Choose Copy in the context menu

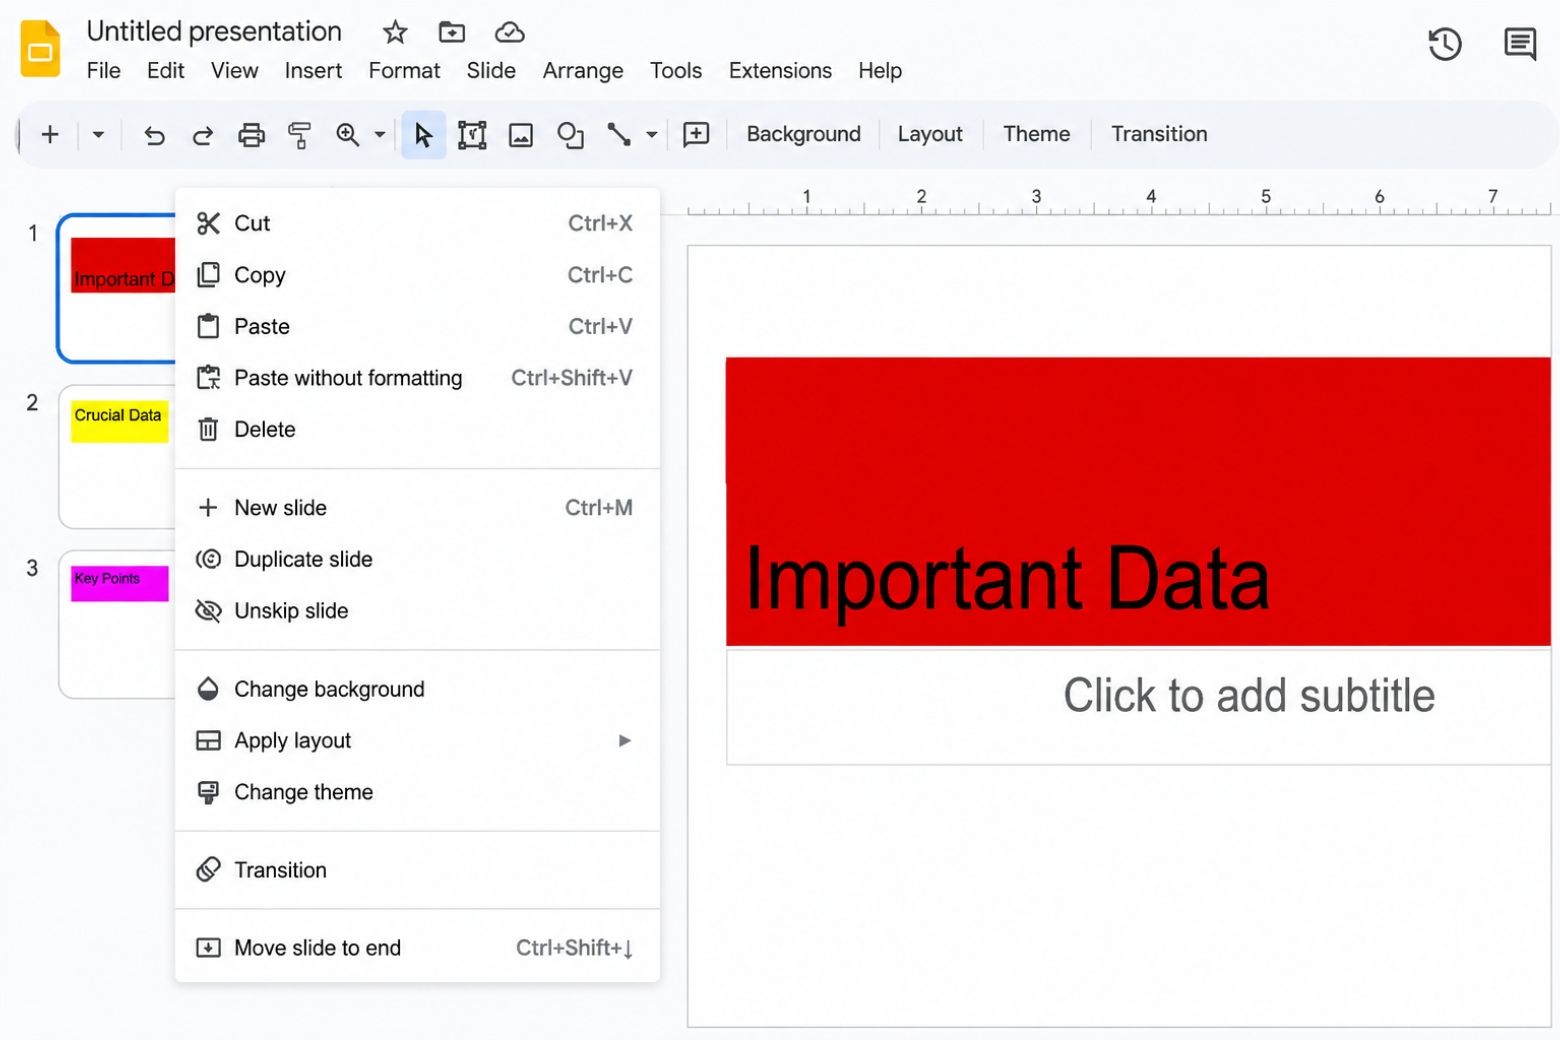(417, 275)
